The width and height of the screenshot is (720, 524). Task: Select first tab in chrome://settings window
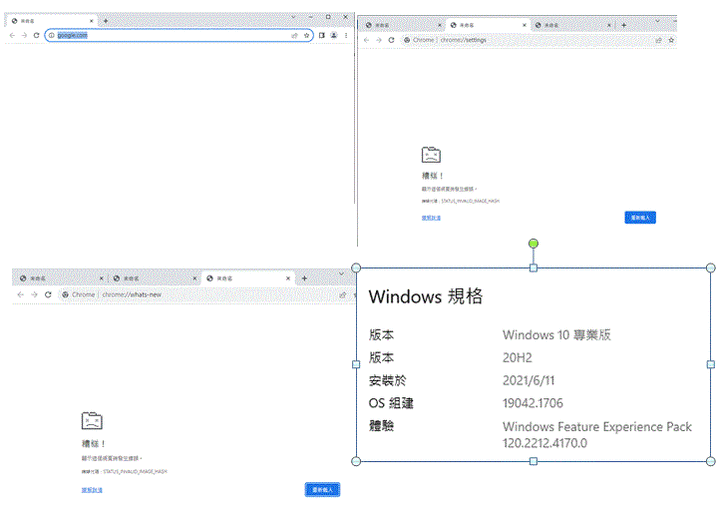point(402,25)
